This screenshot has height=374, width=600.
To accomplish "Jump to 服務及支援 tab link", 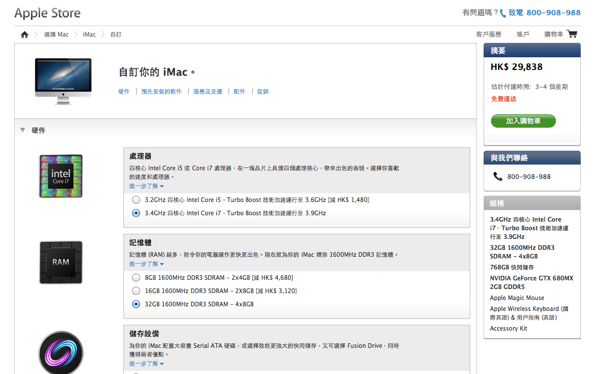I will pos(208,91).
